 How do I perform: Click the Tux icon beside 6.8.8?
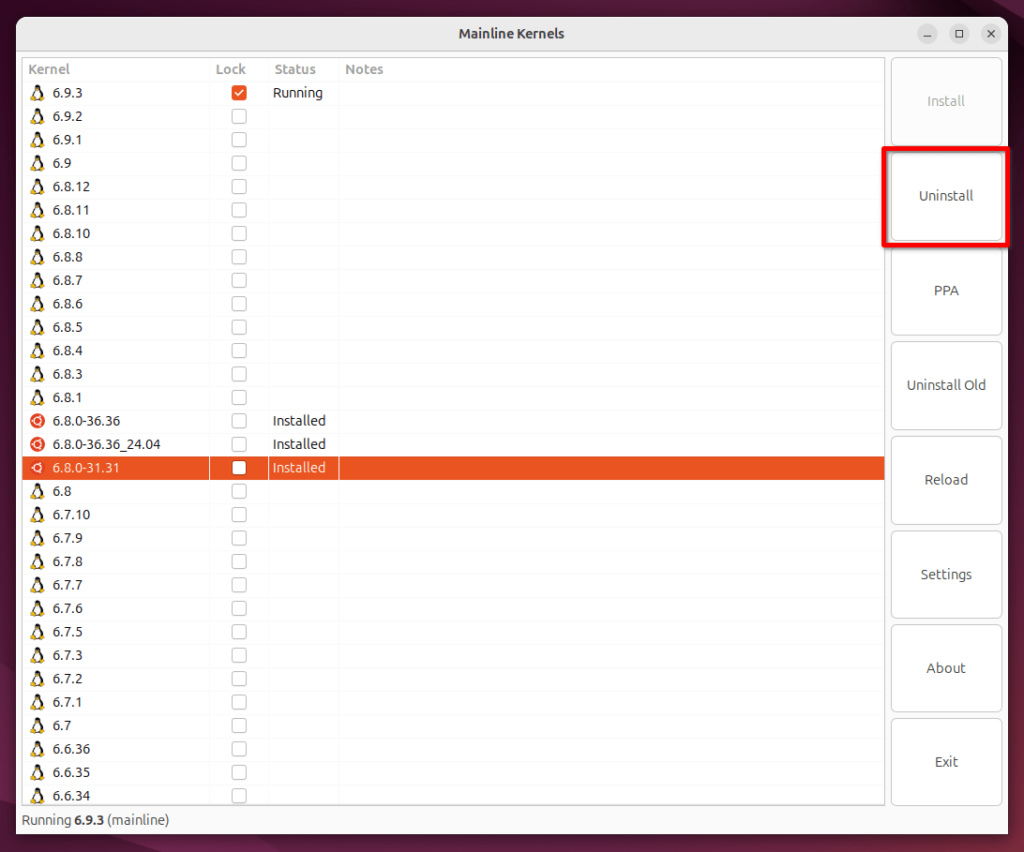37,257
